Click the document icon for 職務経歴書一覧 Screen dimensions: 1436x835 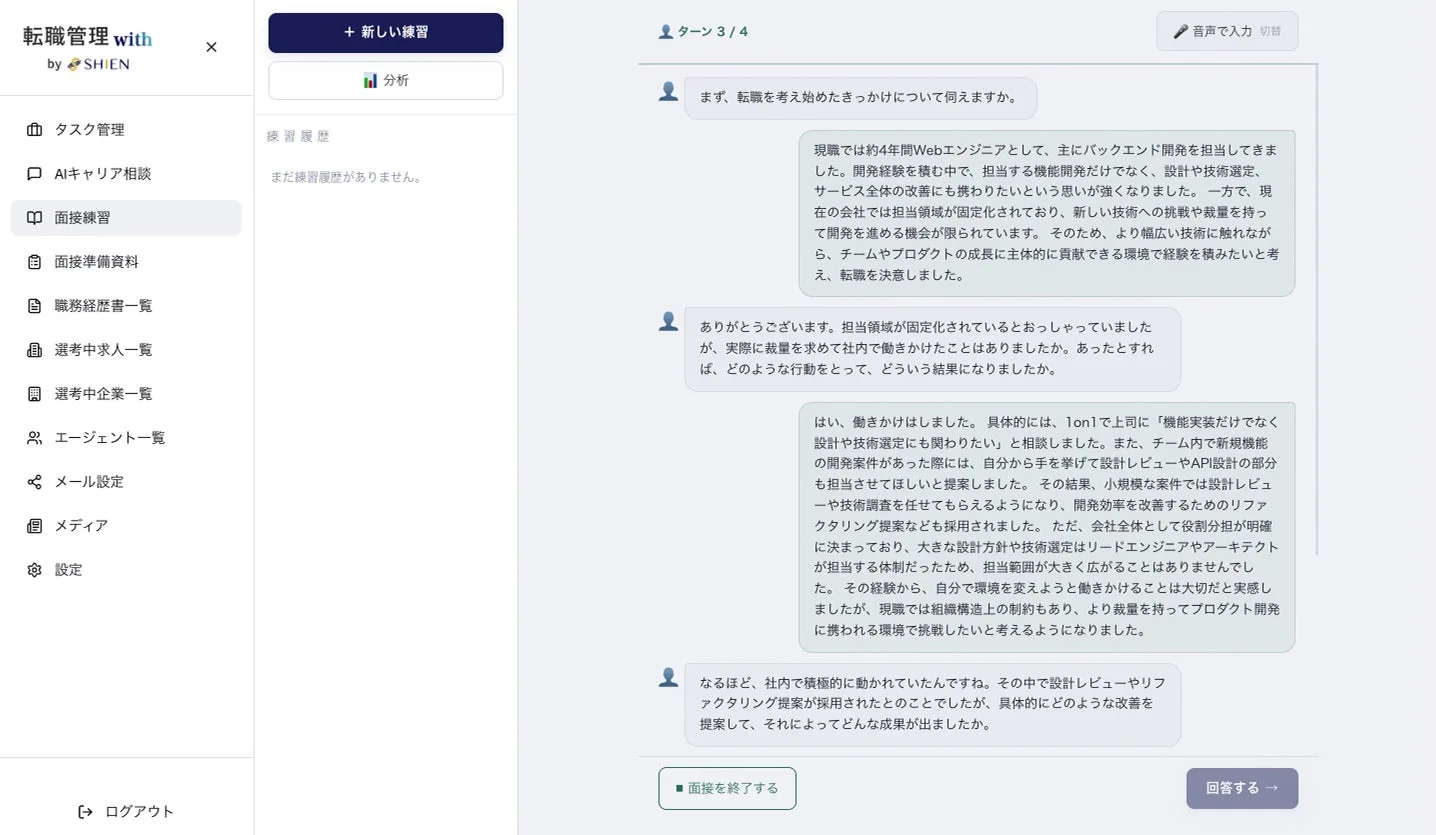35,306
